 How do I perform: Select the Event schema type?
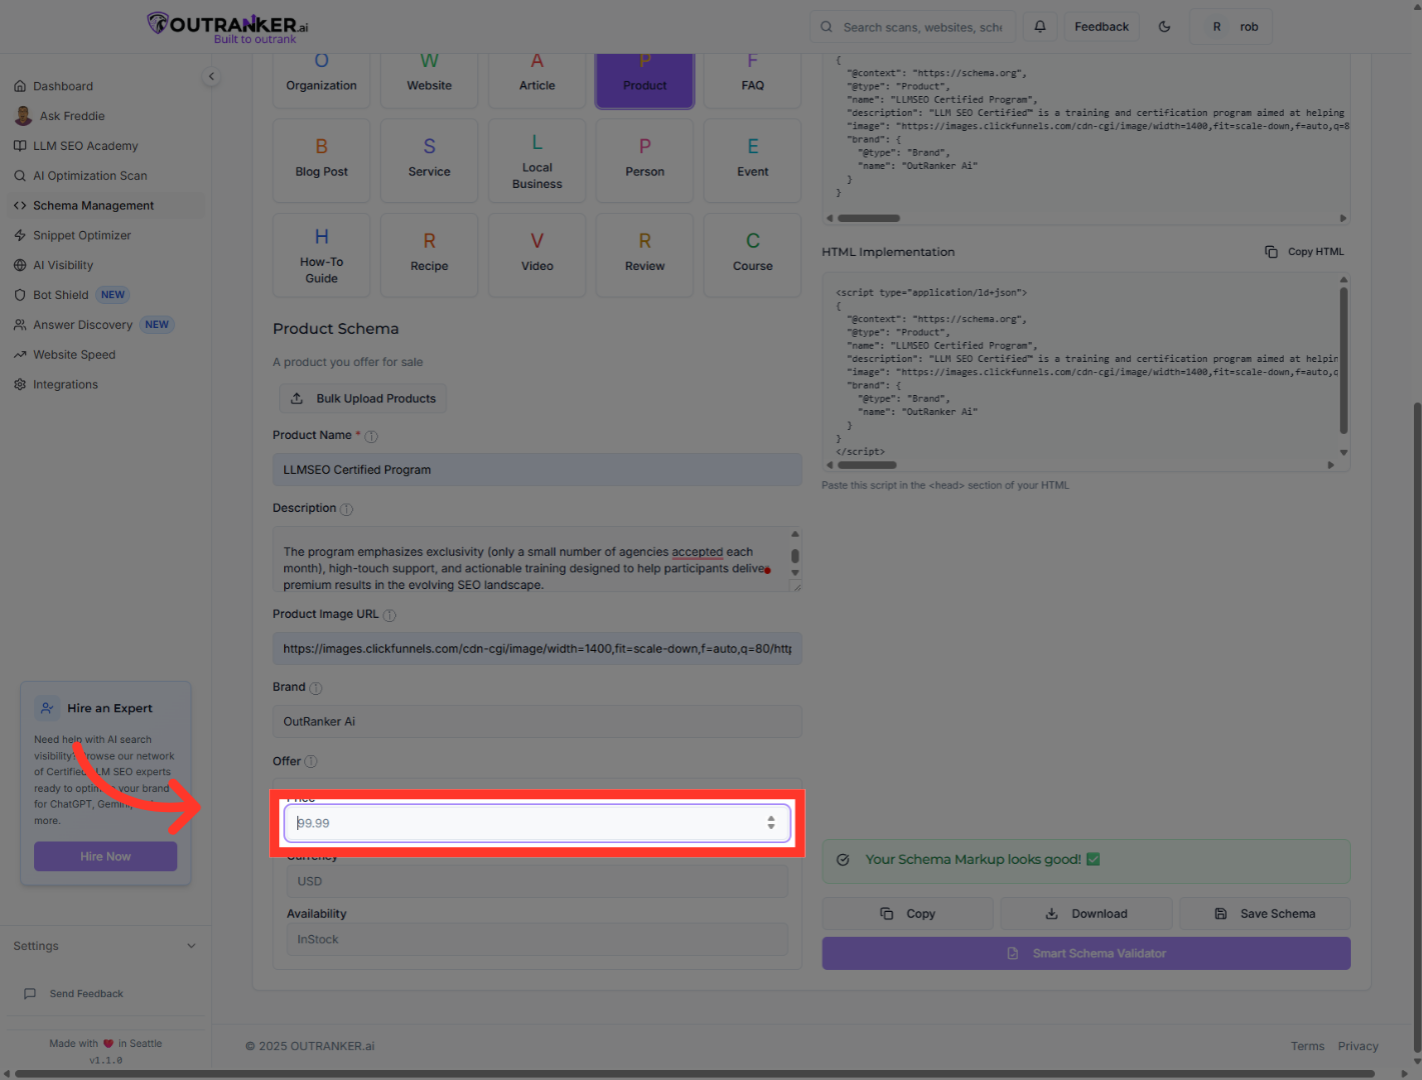point(753,161)
